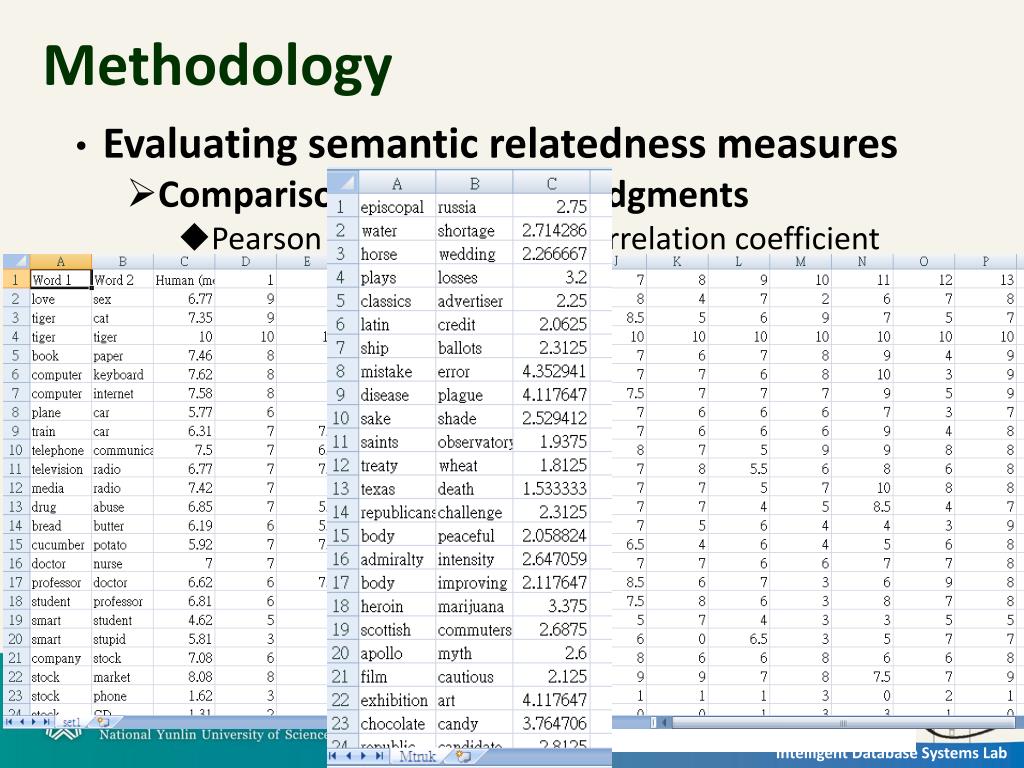Viewport: 1024px width, 768px height.
Task: Click the tab split handle beside the scrollbar
Action: click(654, 722)
